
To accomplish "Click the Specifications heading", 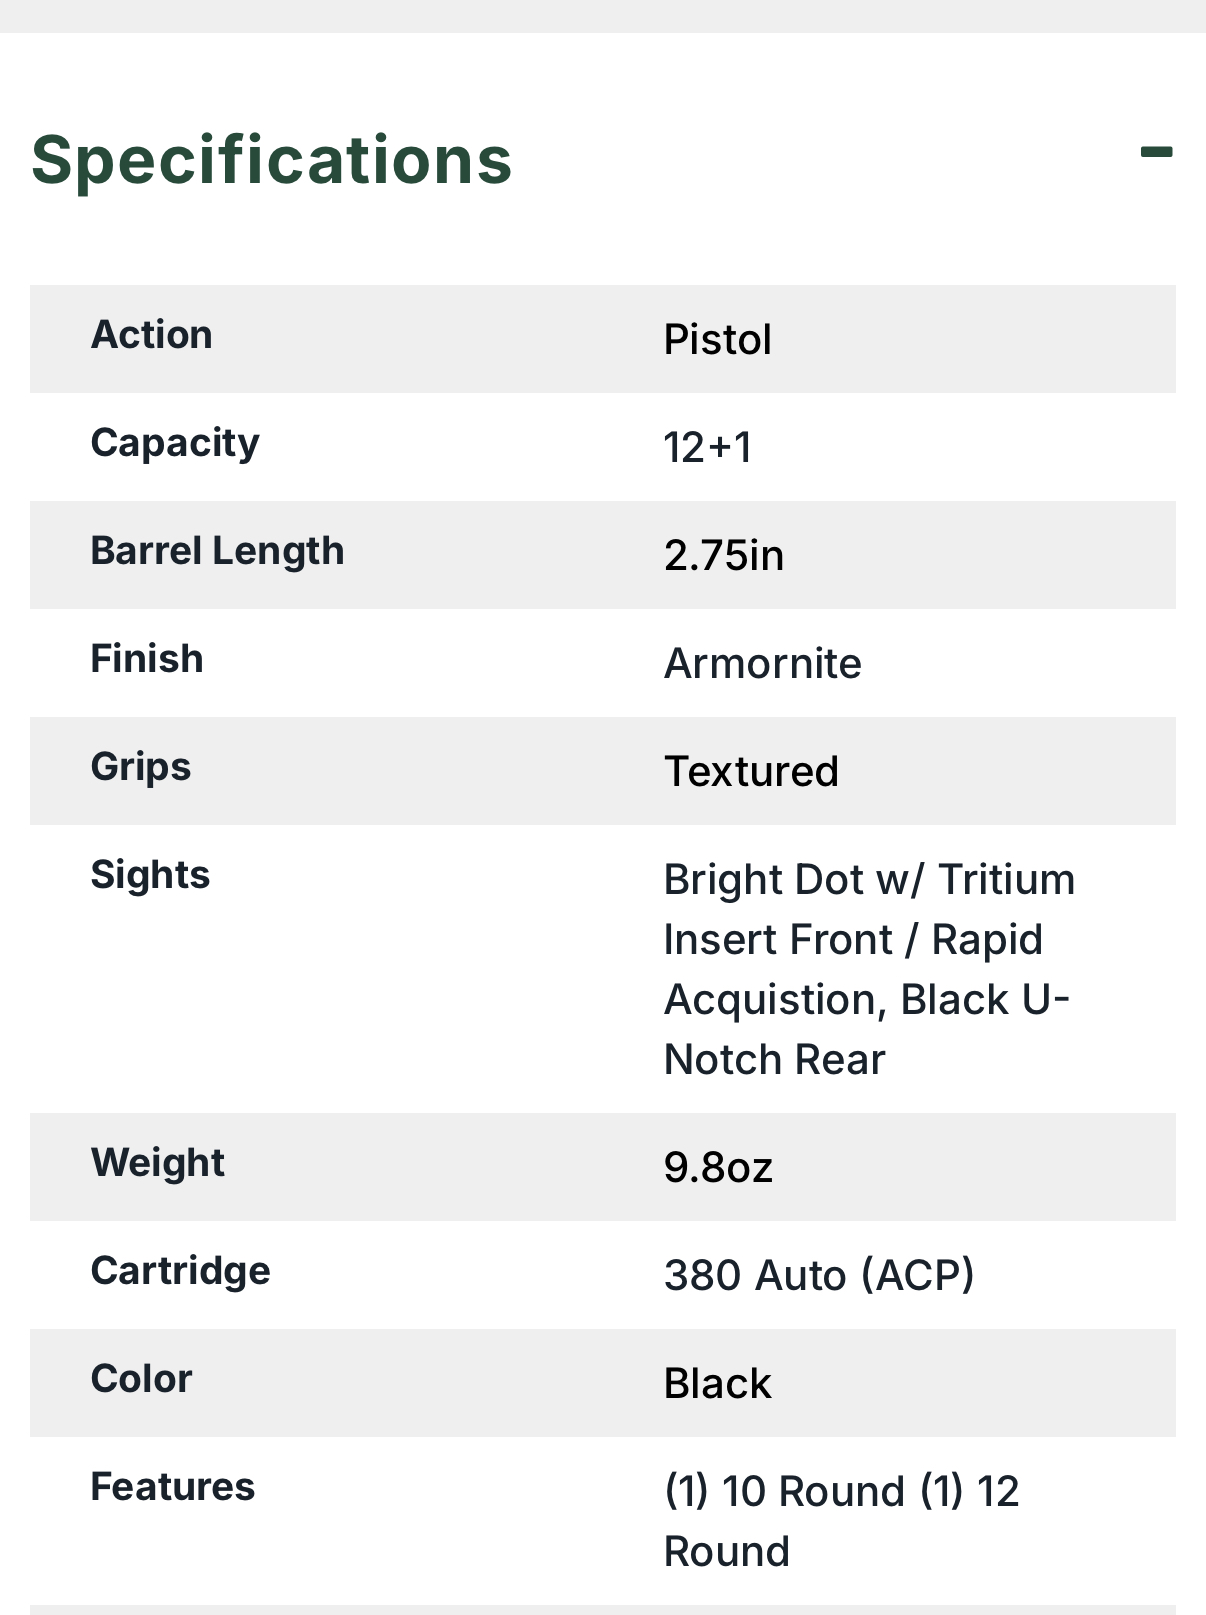I will point(272,160).
